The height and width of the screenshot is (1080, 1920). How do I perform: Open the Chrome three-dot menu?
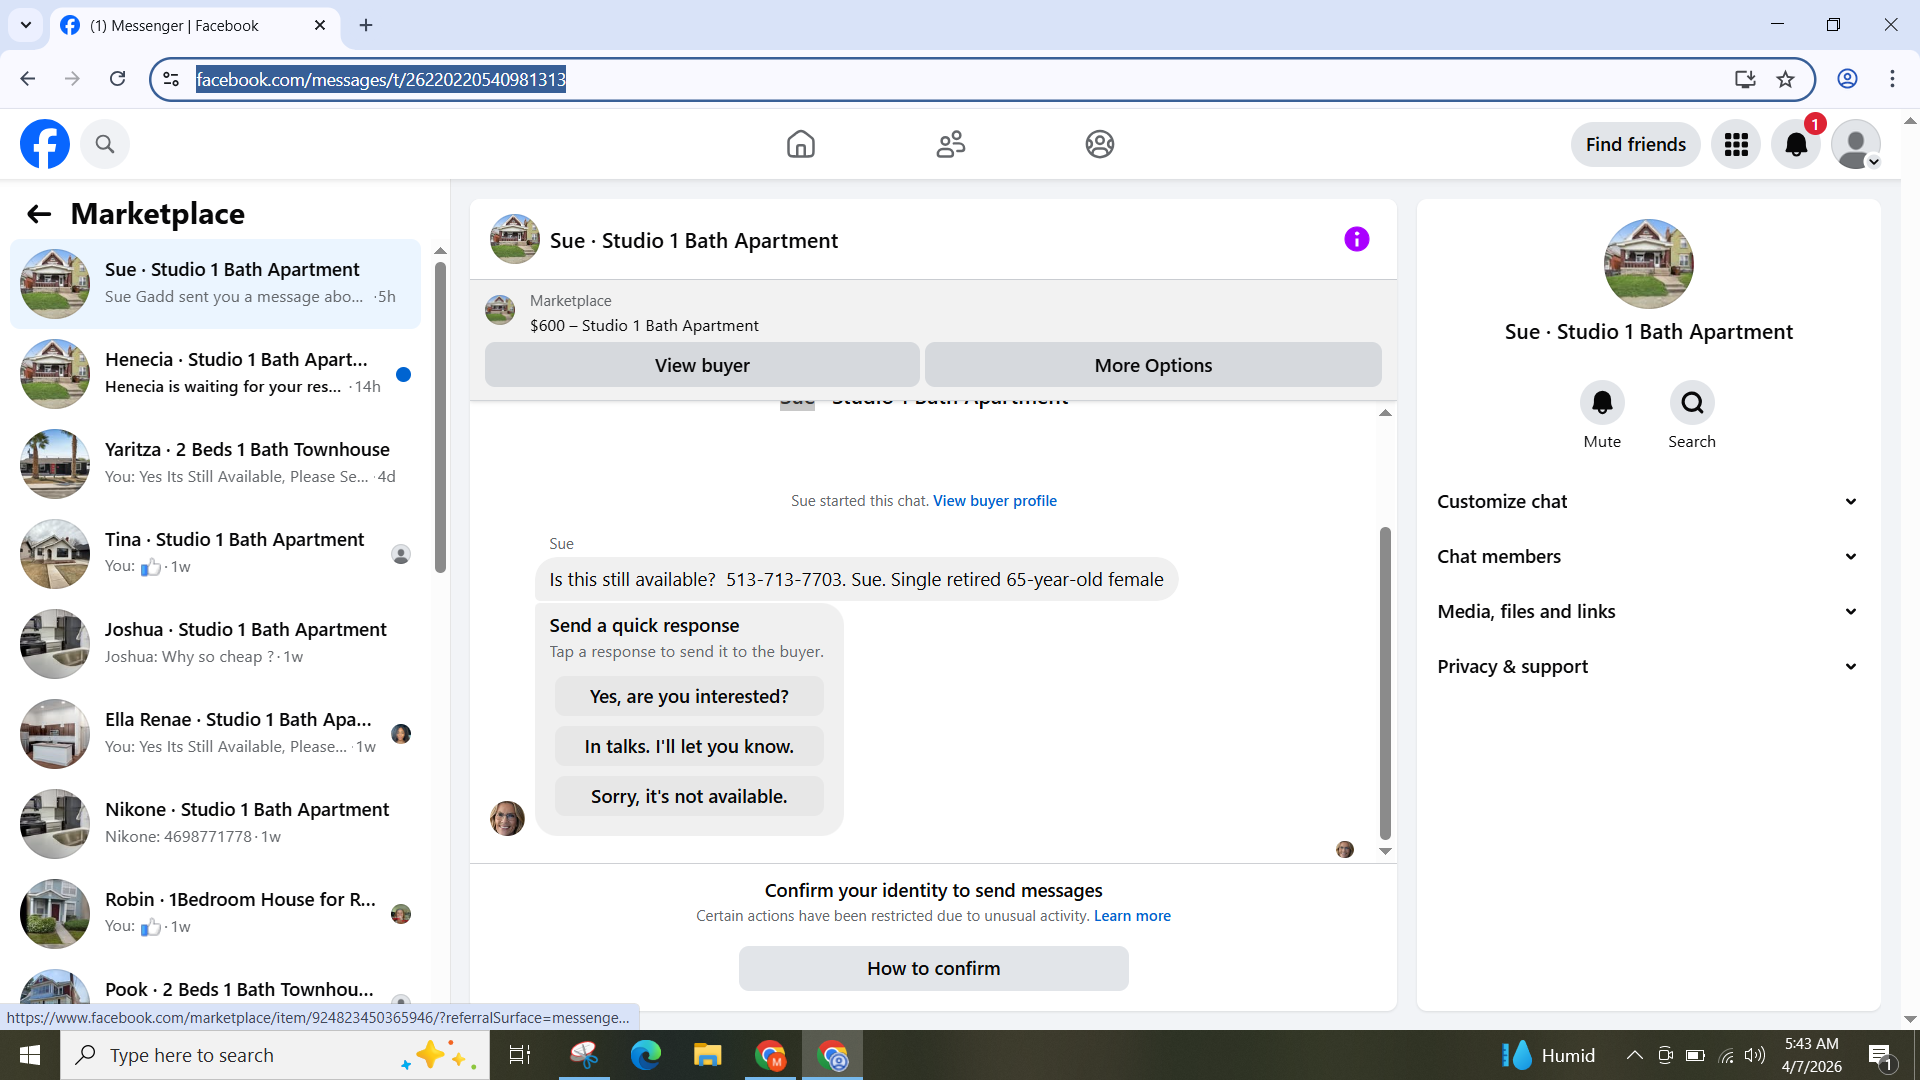tap(1892, 79)
